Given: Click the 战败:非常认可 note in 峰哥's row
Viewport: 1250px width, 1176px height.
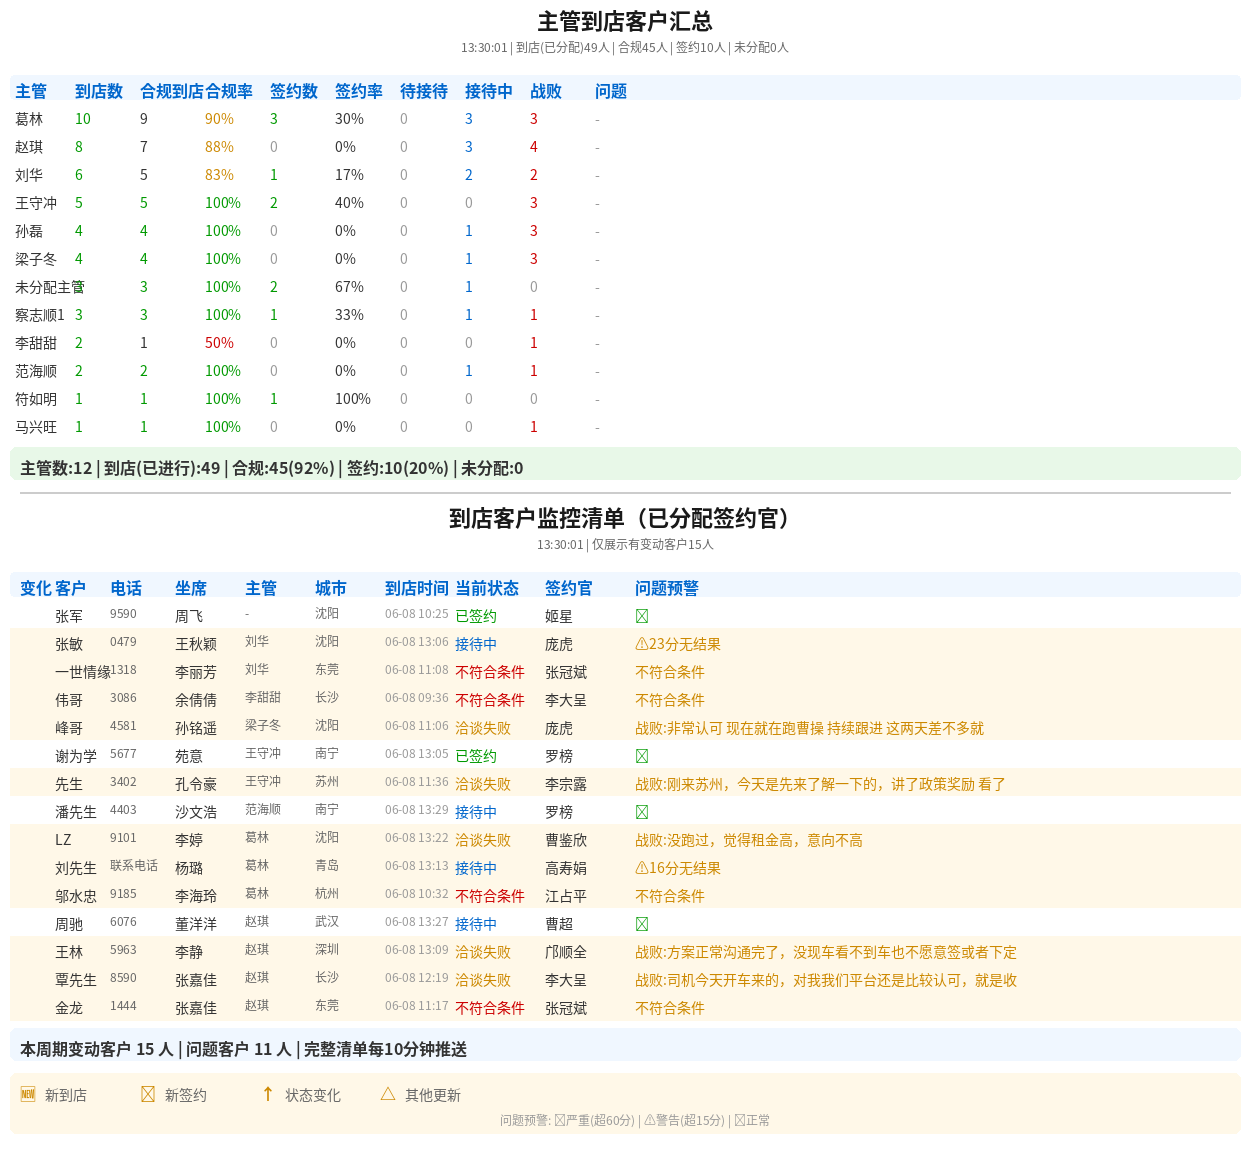Looking at the screenshot, I should pos(809,728).
